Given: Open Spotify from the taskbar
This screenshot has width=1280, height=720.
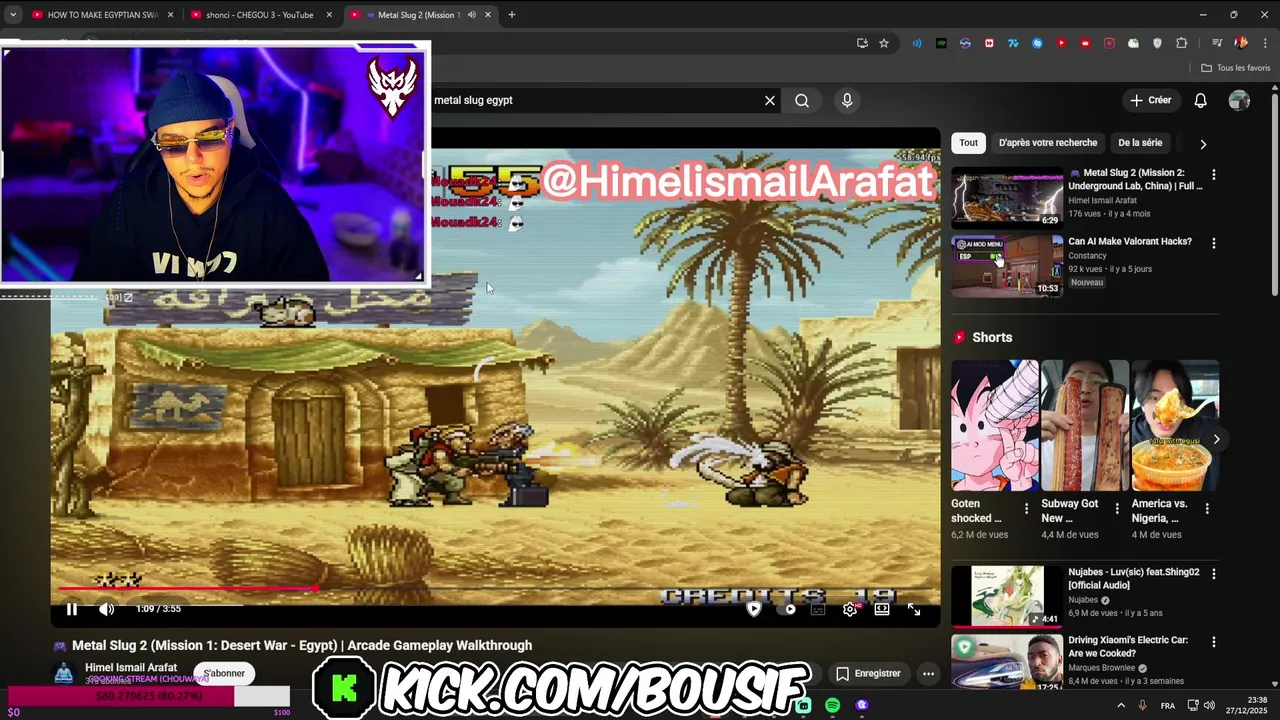Looking at the screenshot, I should point(832,706).
